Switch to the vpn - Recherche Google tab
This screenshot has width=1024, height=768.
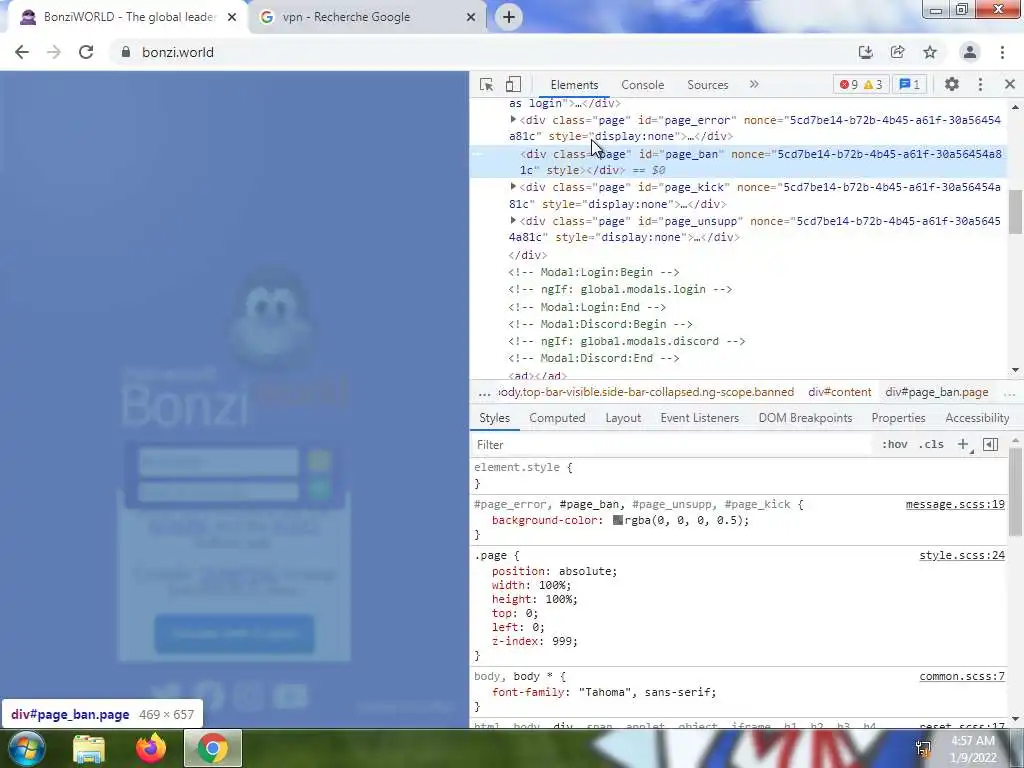point(367,17)
